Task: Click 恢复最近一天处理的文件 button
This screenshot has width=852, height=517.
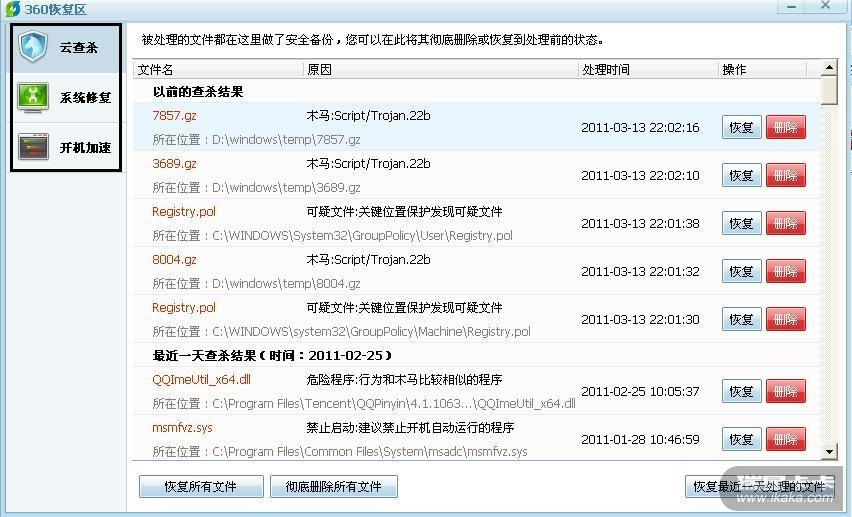Action: (760, 487)
